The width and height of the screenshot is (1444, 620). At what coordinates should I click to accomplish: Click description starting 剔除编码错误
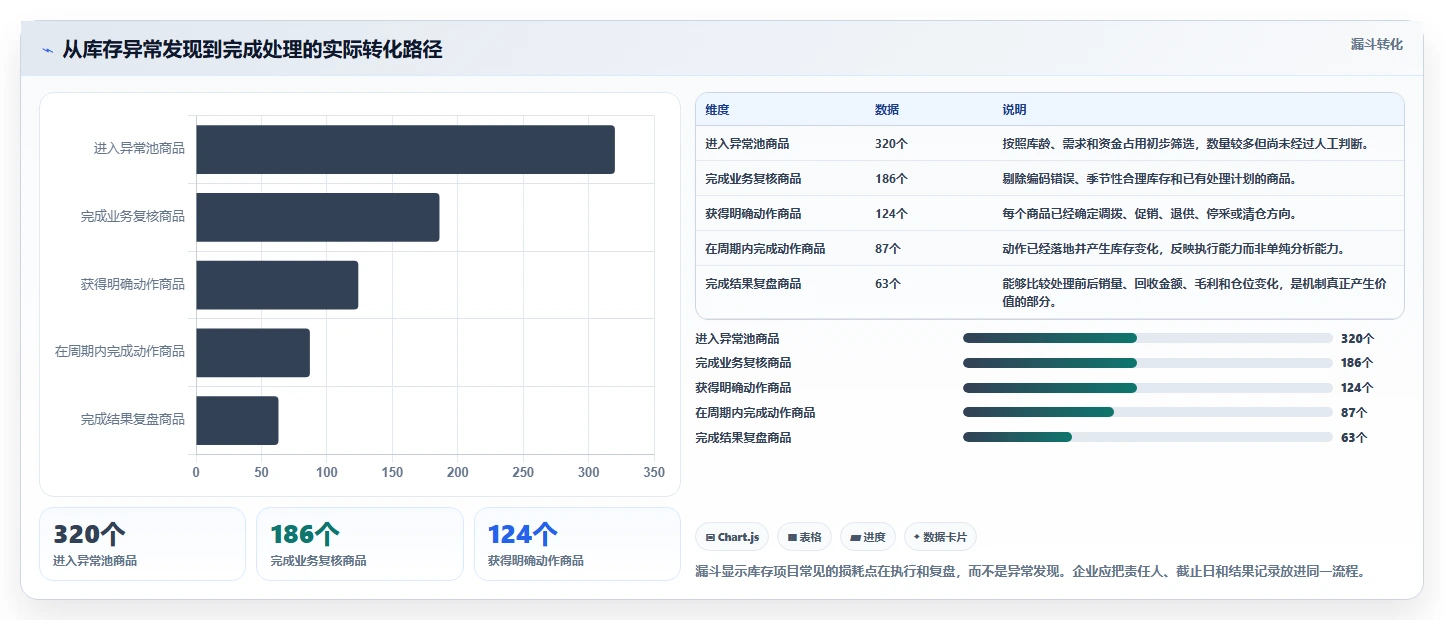point(1149,179)
